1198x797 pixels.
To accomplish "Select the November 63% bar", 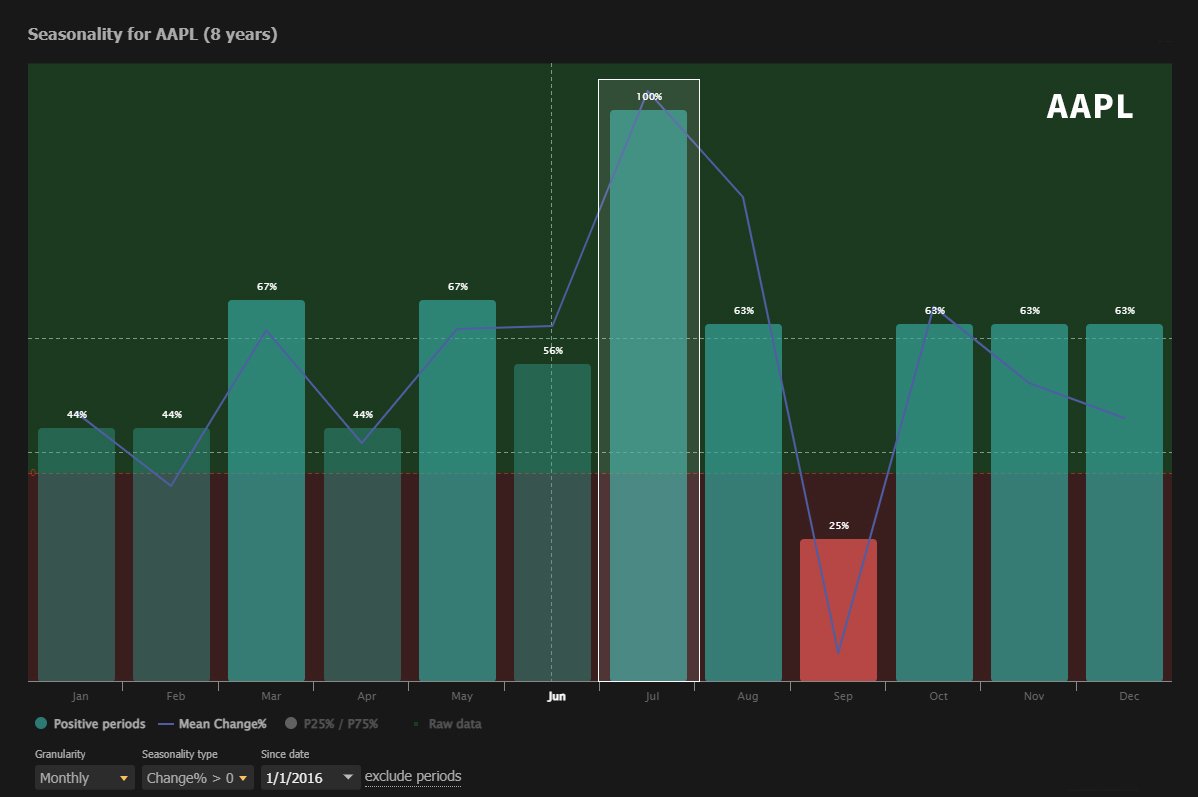I will (x=1029, y=502).
